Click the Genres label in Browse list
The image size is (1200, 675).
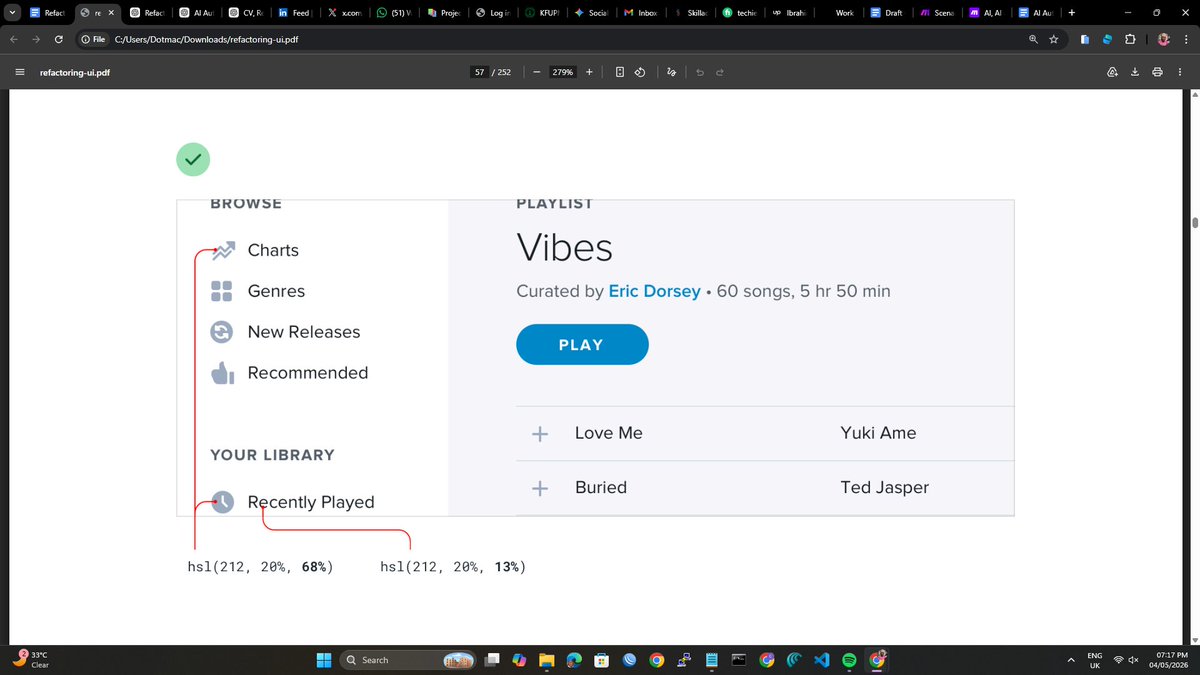(x=276, y=291)
